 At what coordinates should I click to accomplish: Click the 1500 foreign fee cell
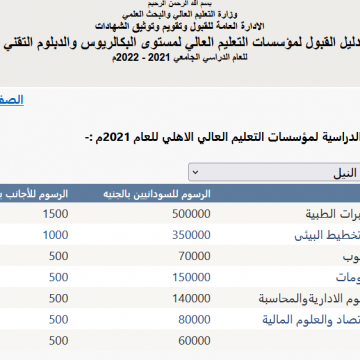pyautogui.click(x=55, y=214)
